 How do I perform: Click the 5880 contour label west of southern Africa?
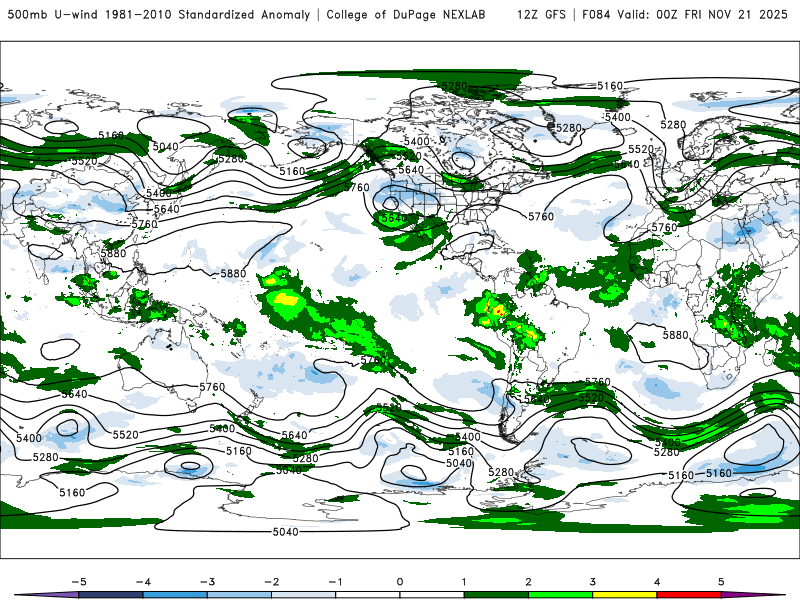(675, 335)
